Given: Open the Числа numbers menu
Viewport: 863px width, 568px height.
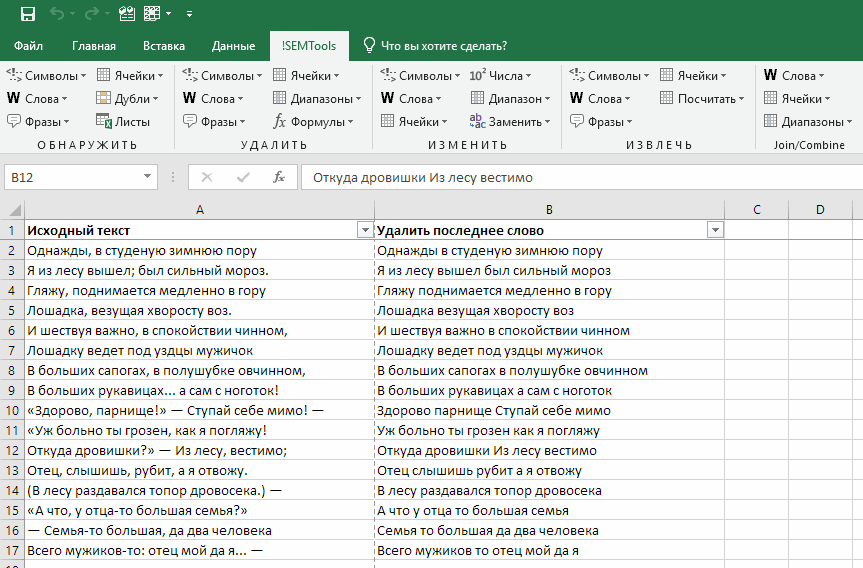Looking at the screenshot, I should pos(500,75).
